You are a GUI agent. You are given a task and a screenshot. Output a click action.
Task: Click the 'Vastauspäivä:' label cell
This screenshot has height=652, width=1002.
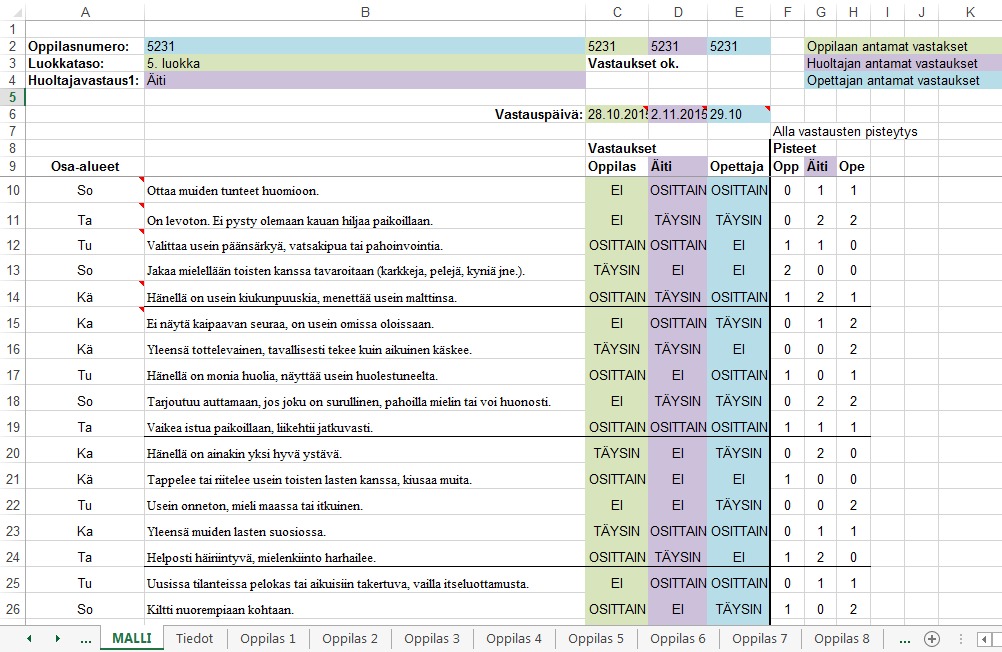click(539, 114)
